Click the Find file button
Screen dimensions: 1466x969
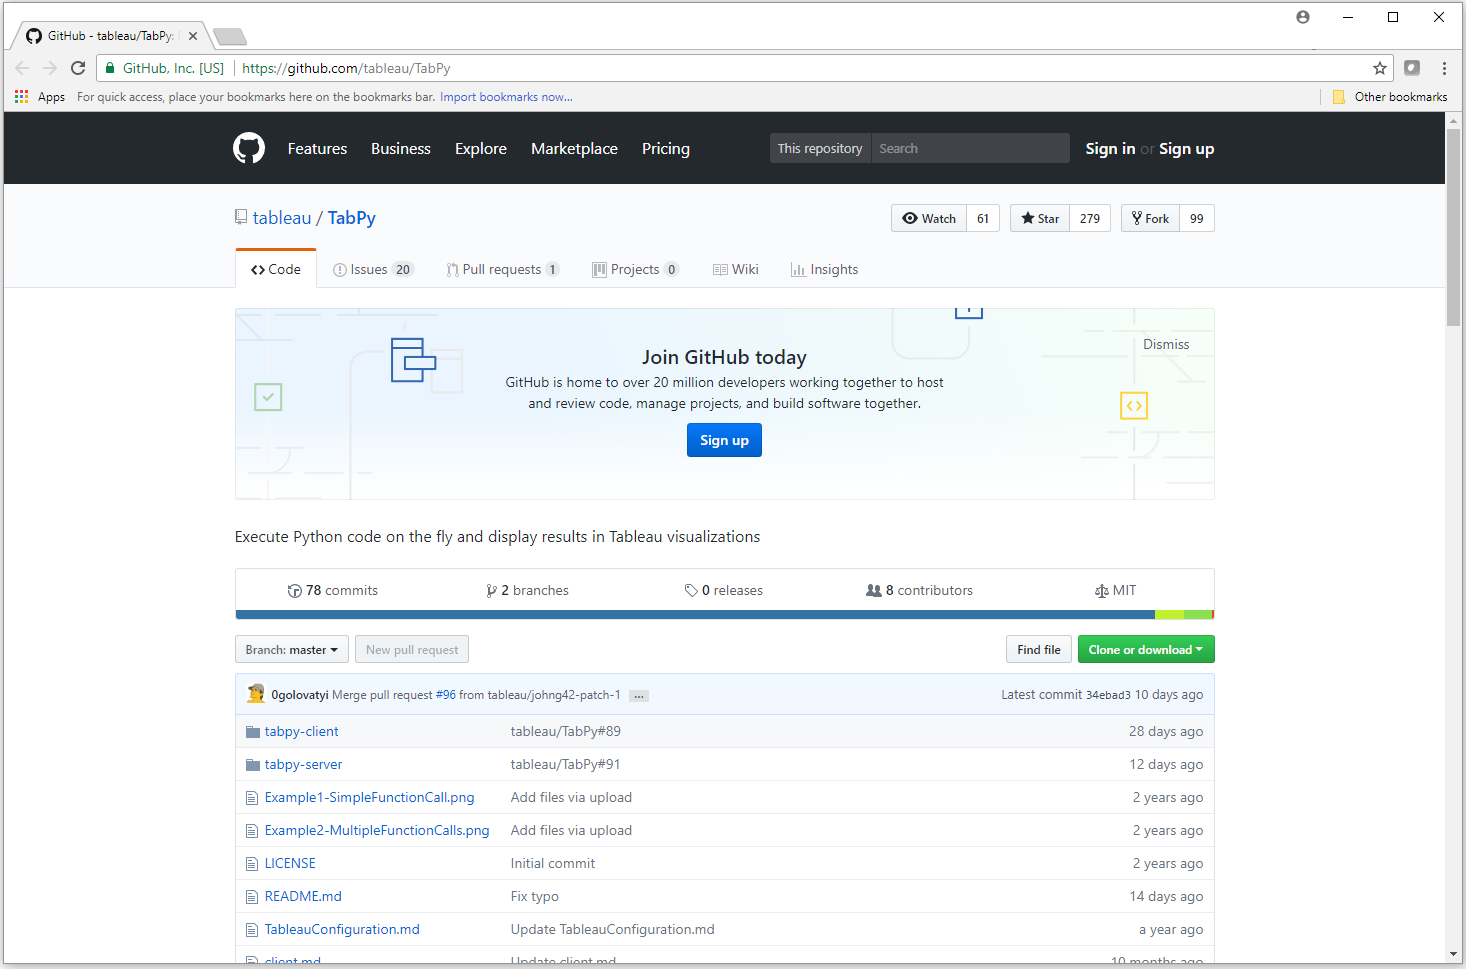click(1039, 649)
